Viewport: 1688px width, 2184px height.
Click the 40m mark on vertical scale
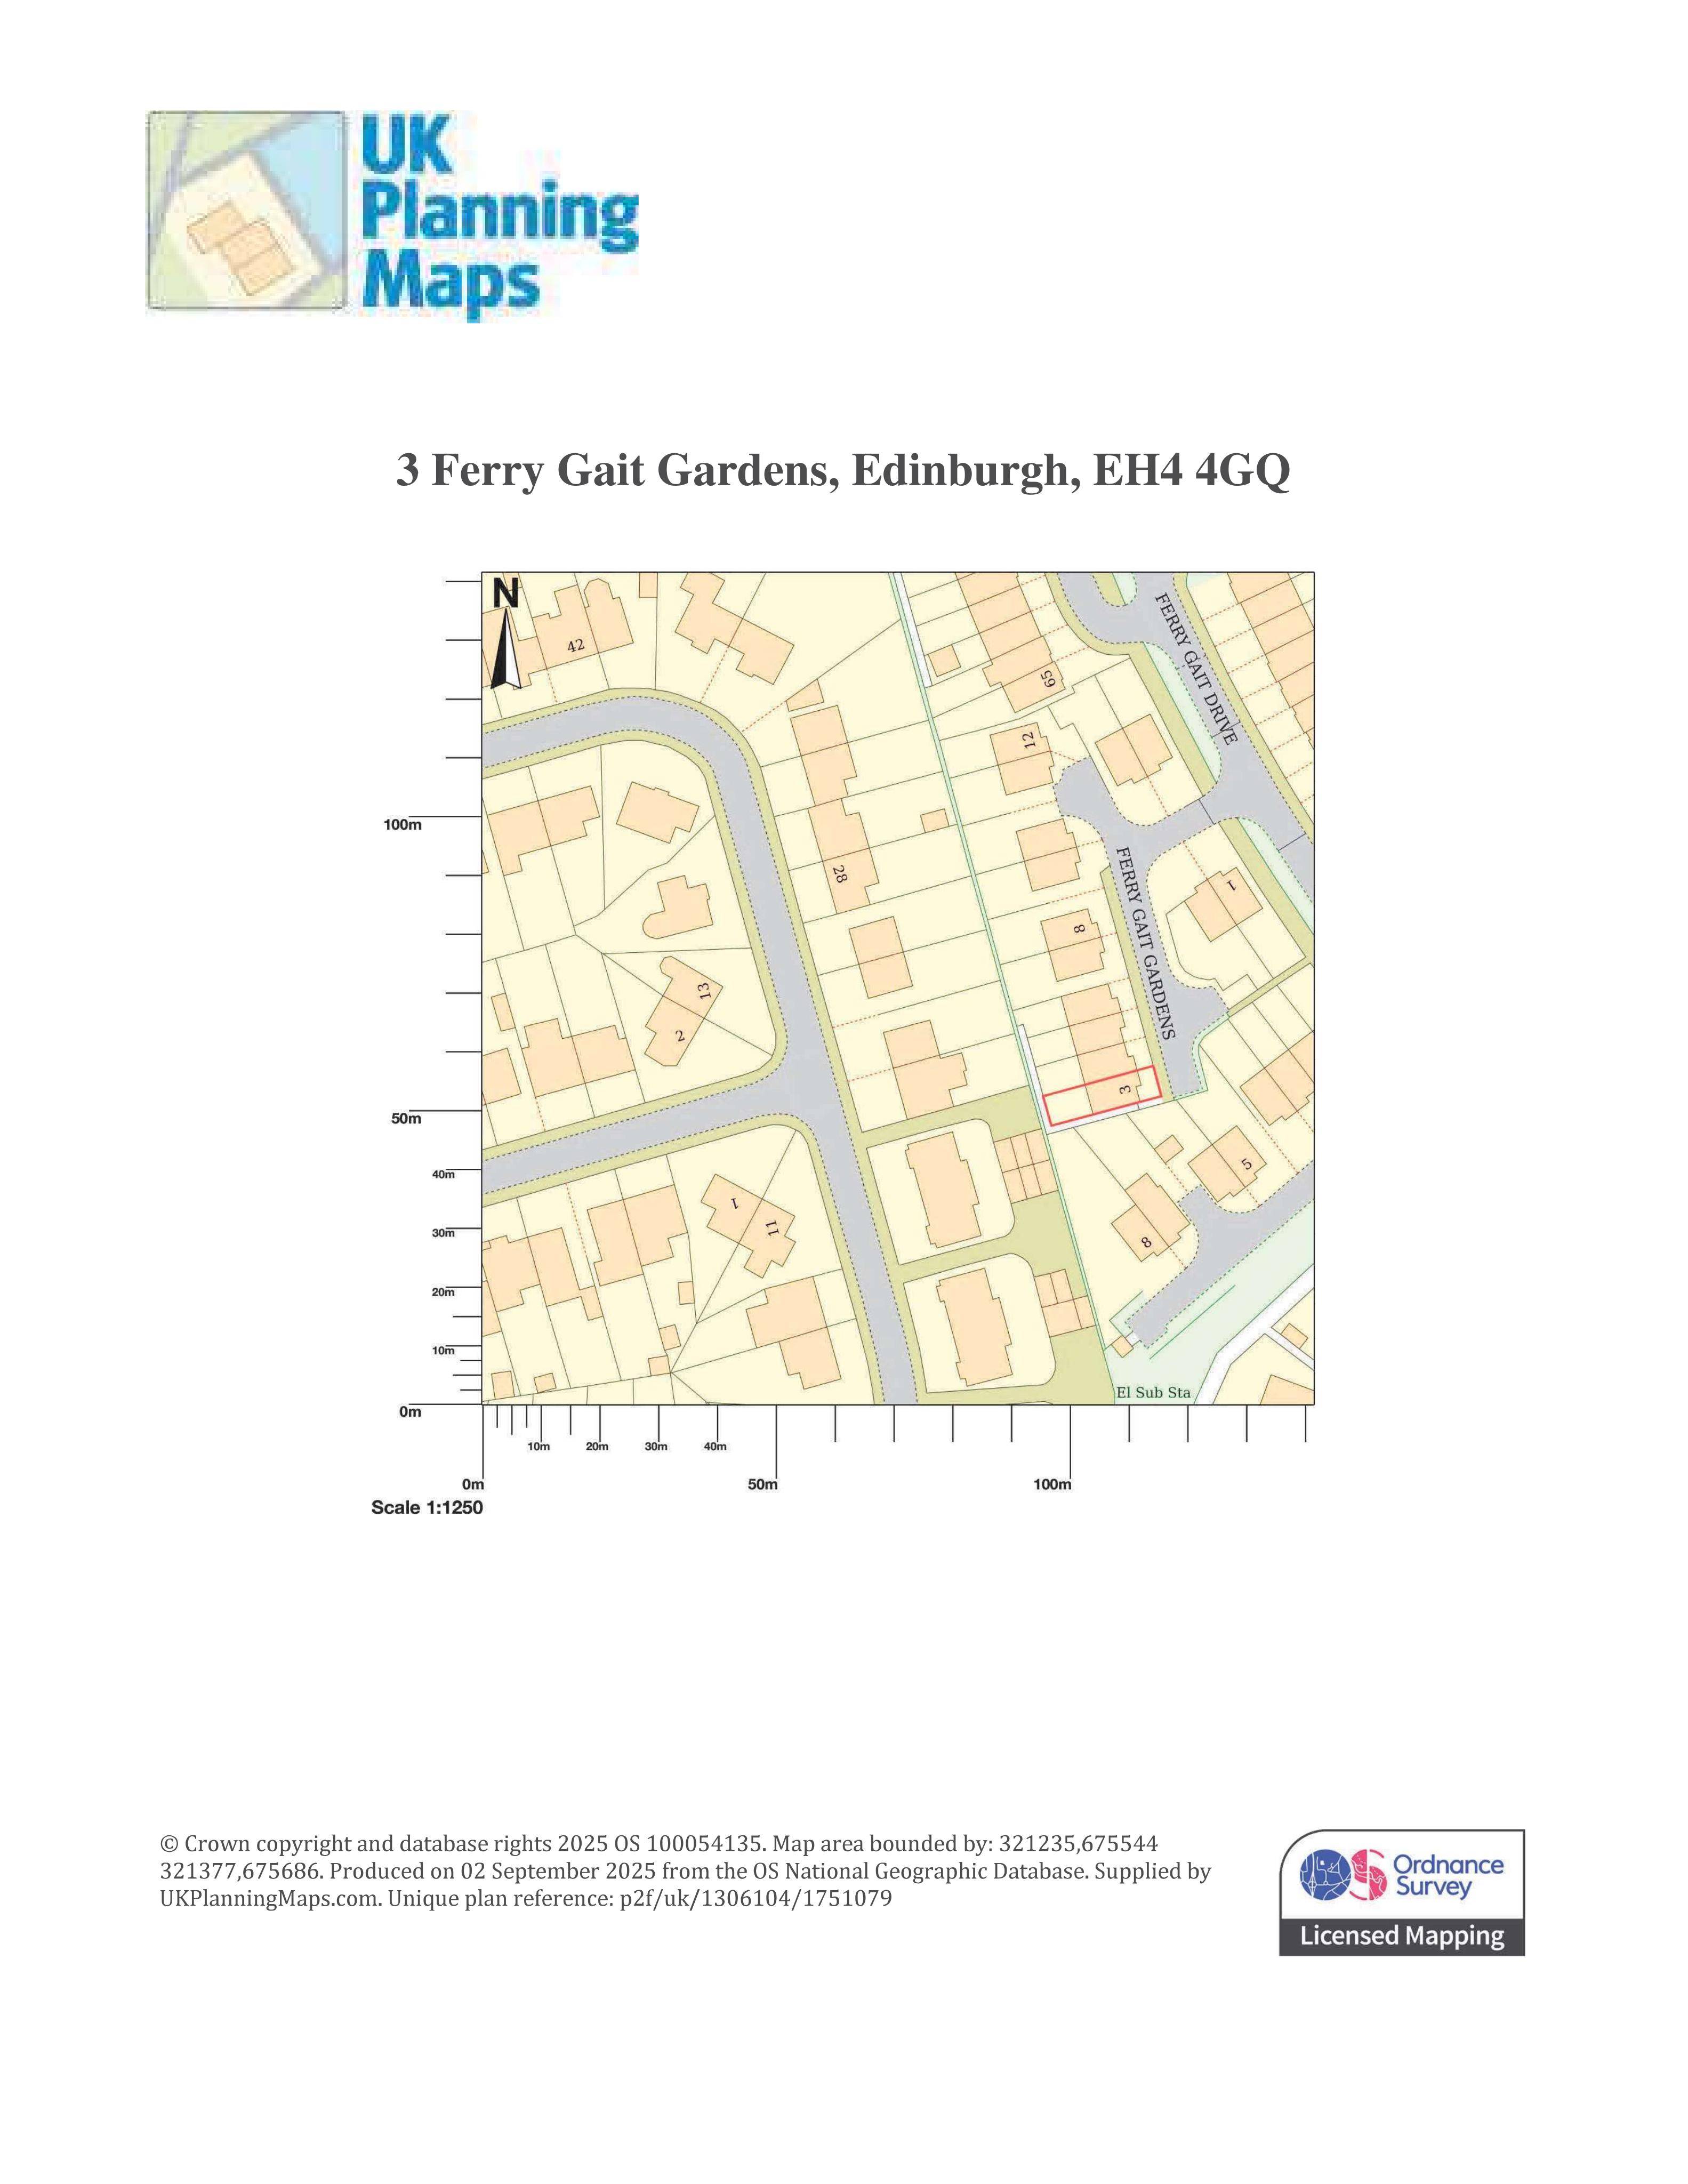[x=443, y=1175]
